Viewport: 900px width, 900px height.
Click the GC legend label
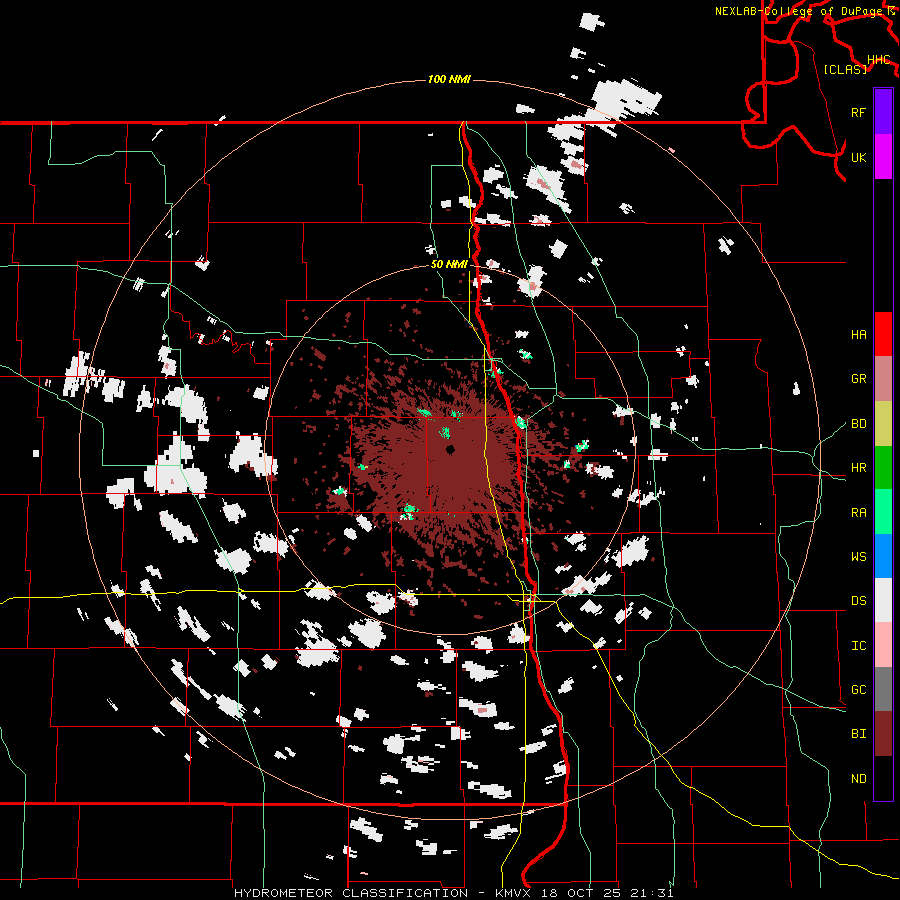[x=858, y=690]
